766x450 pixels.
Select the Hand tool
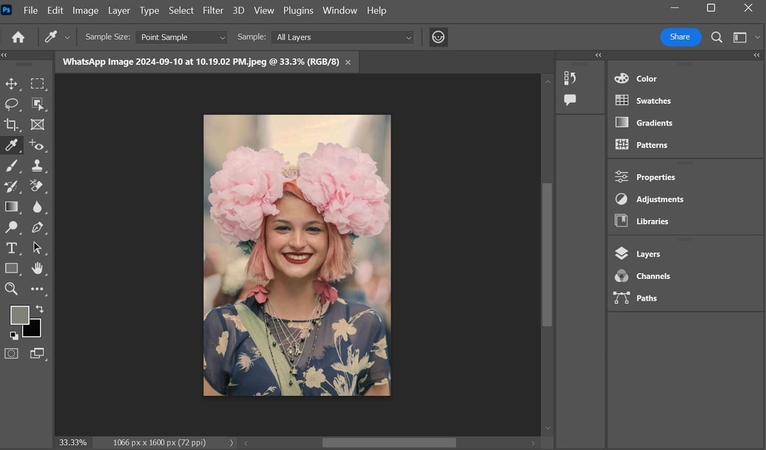click(x=37, y=268)
